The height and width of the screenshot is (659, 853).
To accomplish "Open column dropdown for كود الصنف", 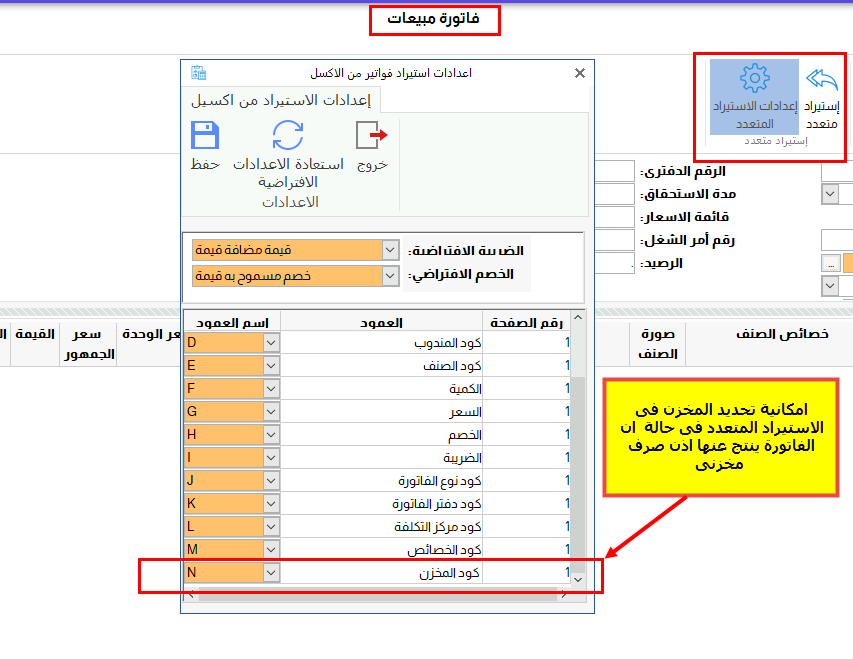I will pyautogui.click(x=271, y=366).
